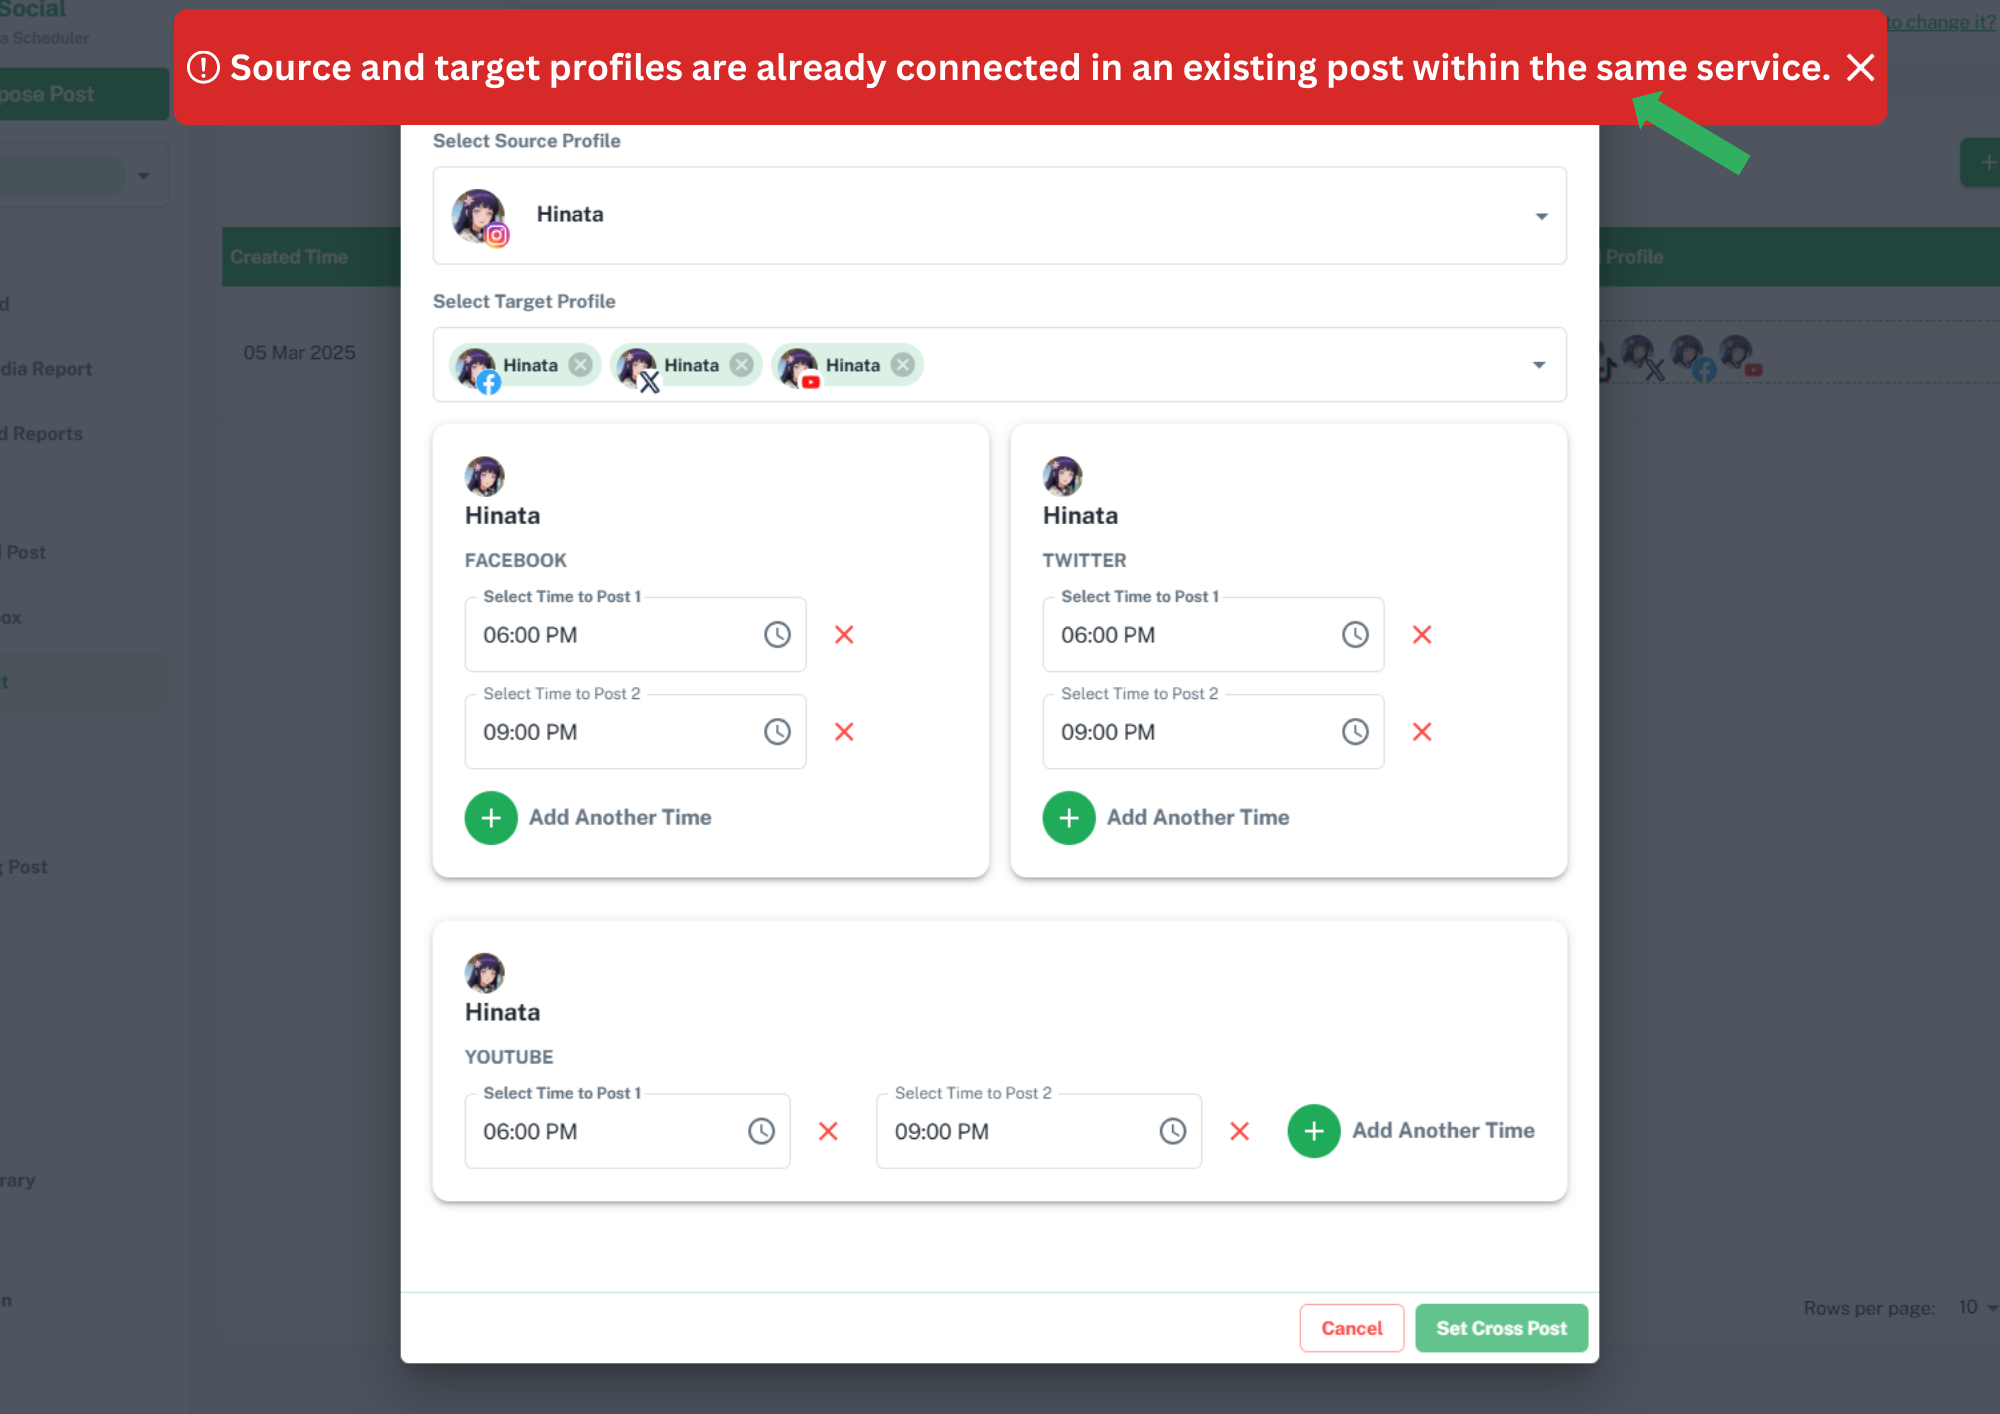The image size is (2000, 1414).
Task: Remove the 06:00 PM Twitter time slot
Action: pos(1422,634)
